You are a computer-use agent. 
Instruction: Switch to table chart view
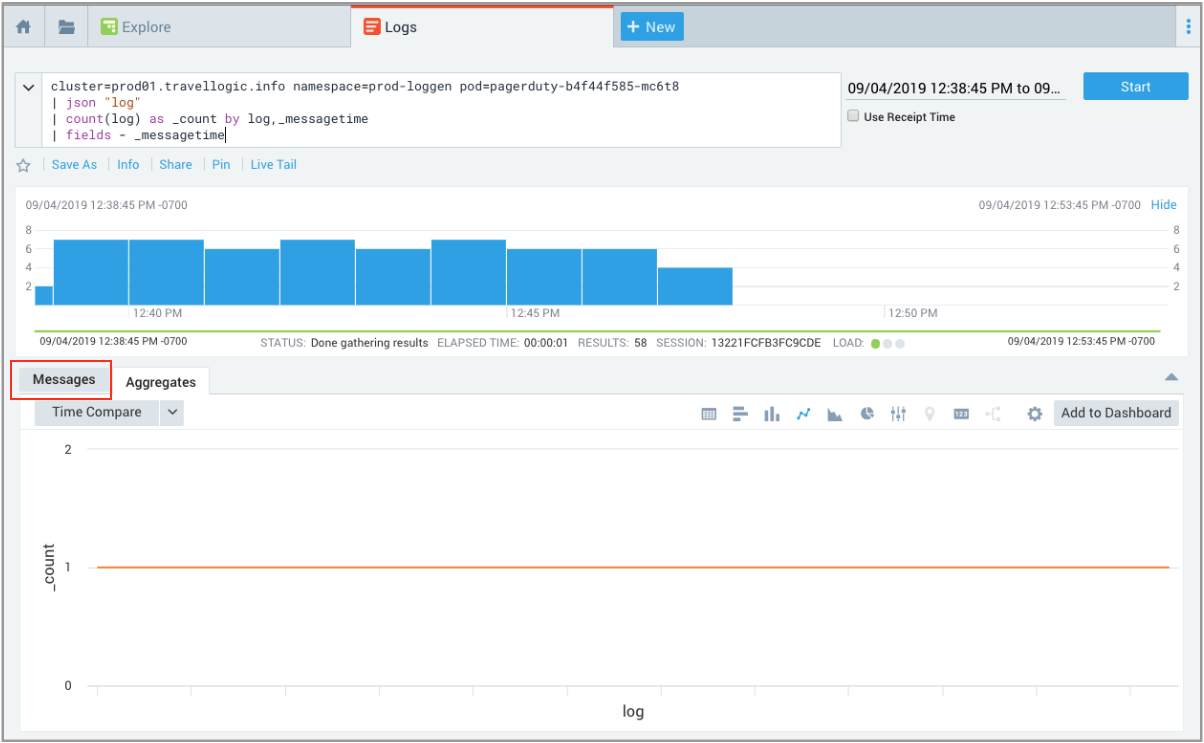(x=709, y=414)
